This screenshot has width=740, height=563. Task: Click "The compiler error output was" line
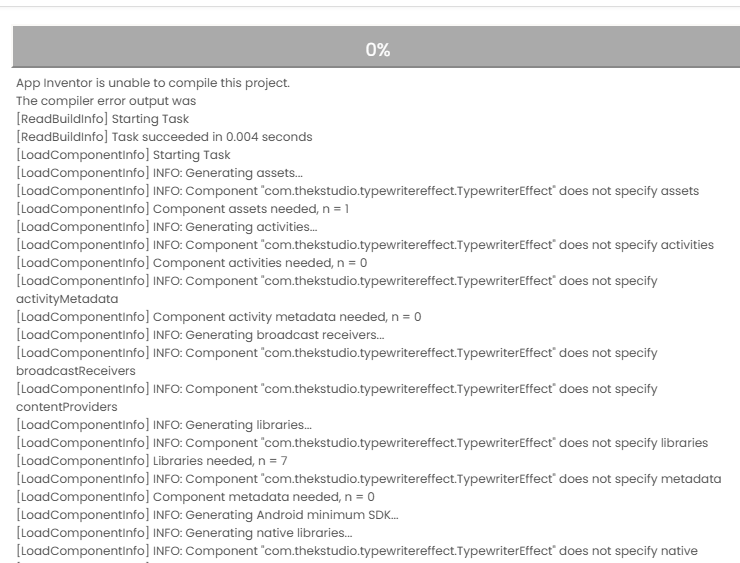coord(102,101)
